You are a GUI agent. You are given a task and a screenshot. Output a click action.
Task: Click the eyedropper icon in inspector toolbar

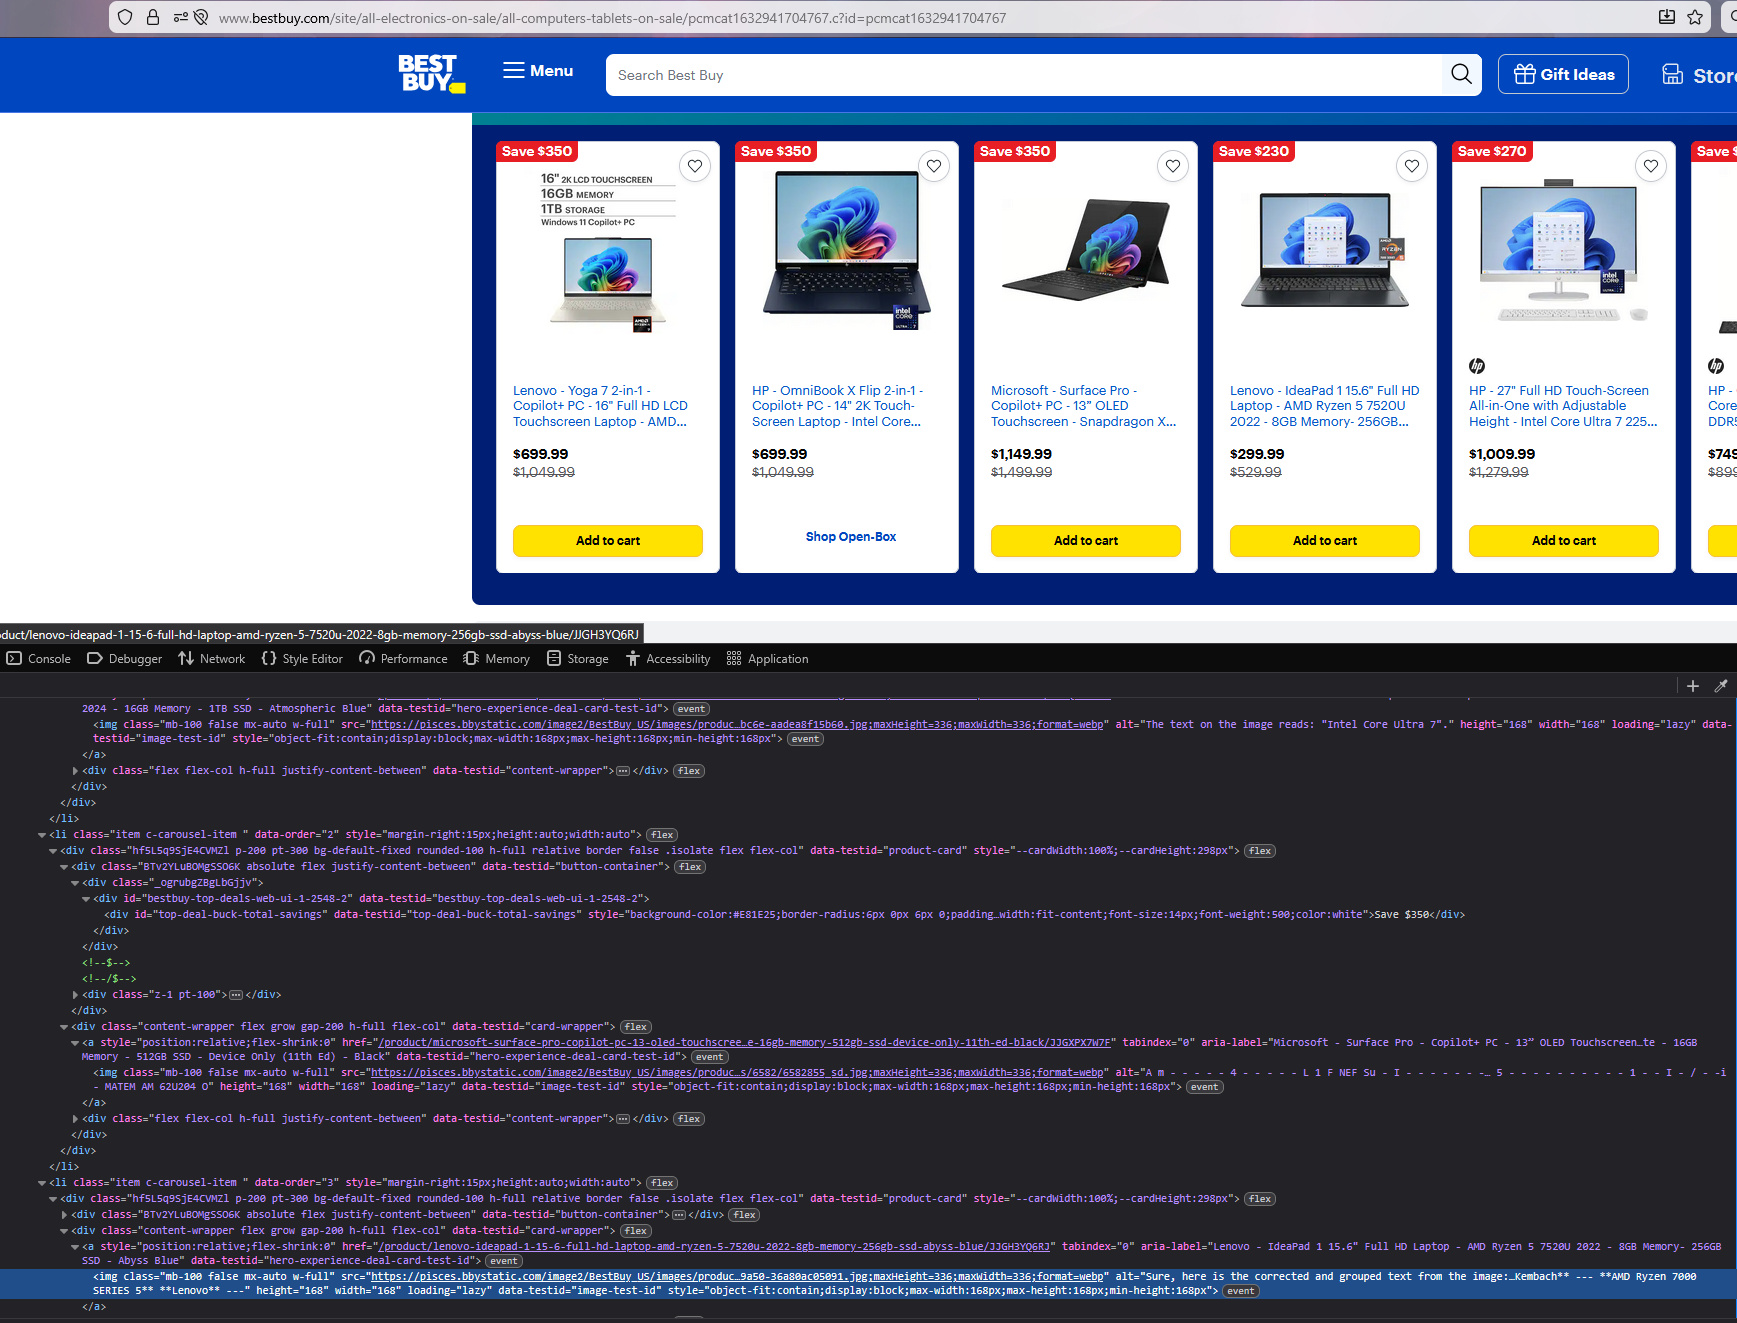1721,686
